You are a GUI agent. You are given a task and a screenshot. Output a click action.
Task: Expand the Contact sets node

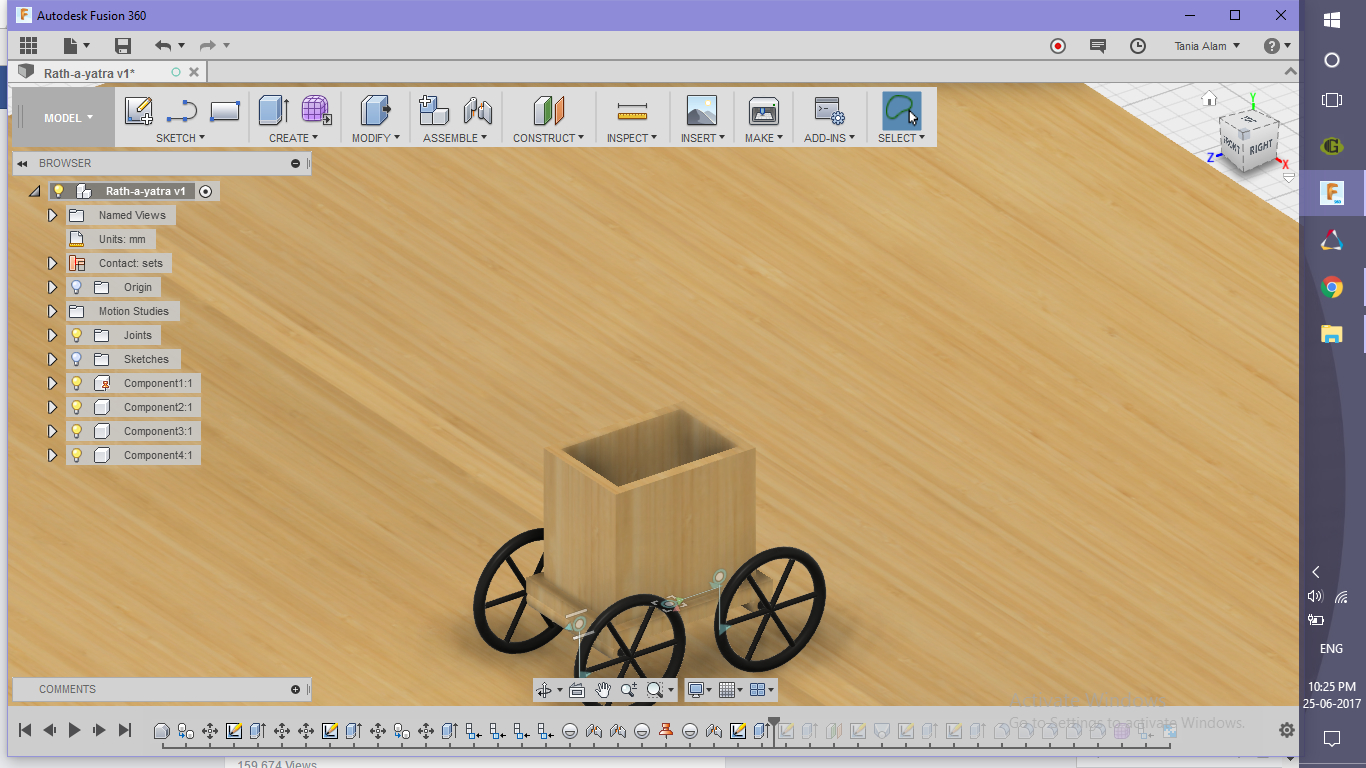point(53,263)
